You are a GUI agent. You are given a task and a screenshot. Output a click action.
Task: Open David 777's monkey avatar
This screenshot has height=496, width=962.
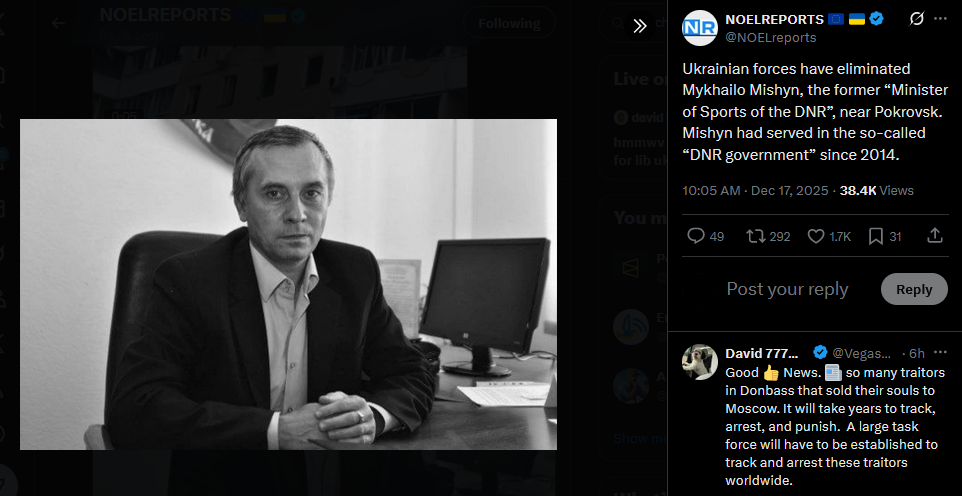pos(699,362)
